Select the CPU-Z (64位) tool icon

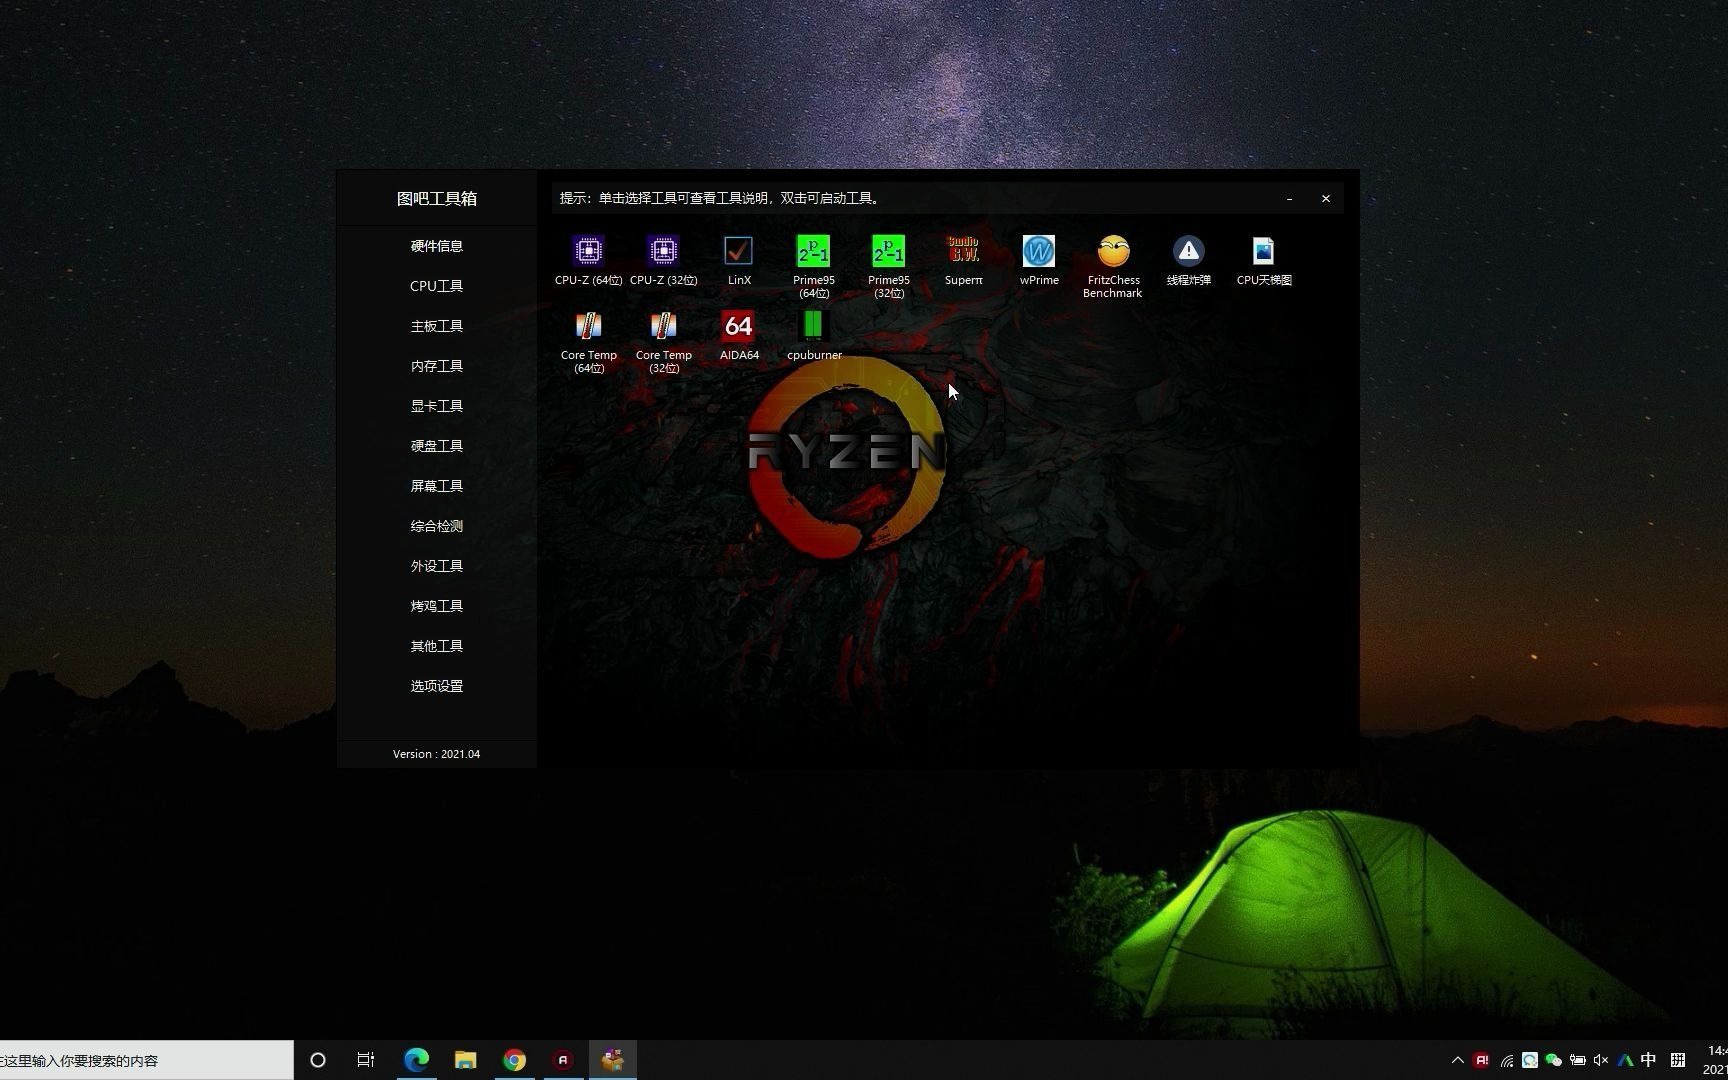click(588, 250)
